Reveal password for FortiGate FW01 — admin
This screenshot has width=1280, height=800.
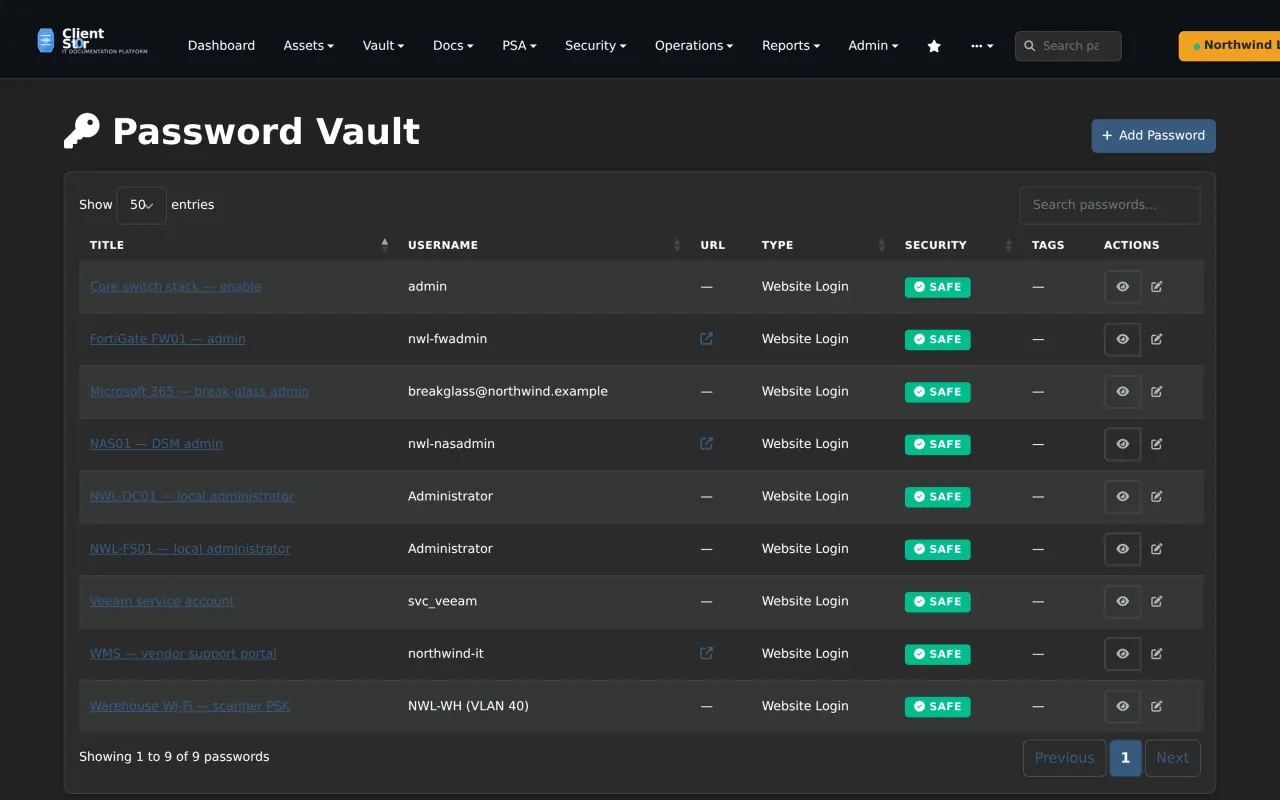1122,339
